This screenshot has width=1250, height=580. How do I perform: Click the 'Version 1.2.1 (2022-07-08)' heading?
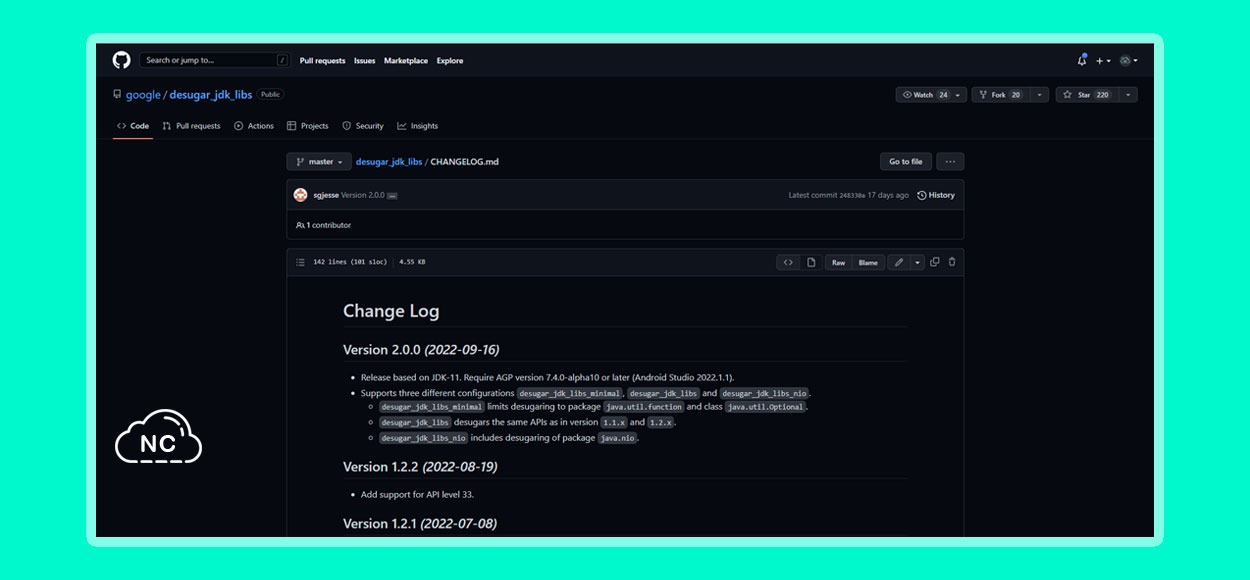[x=420, y=524]
